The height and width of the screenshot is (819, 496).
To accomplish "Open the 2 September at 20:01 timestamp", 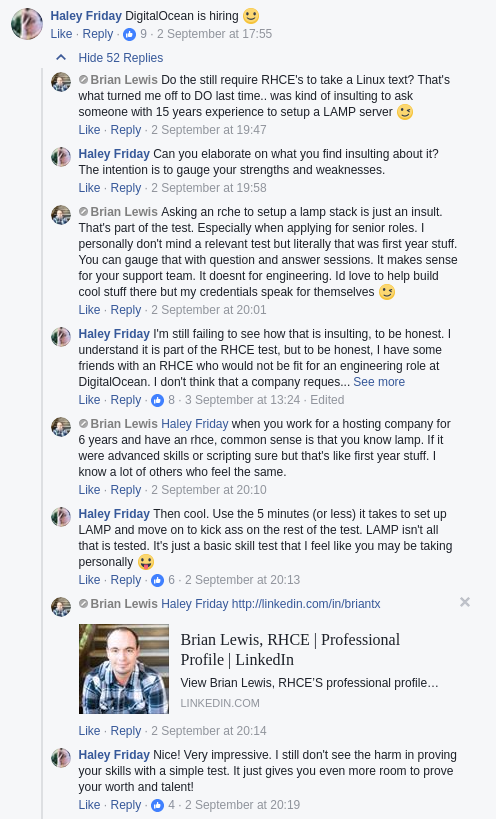I will click(x=209, y=310).
